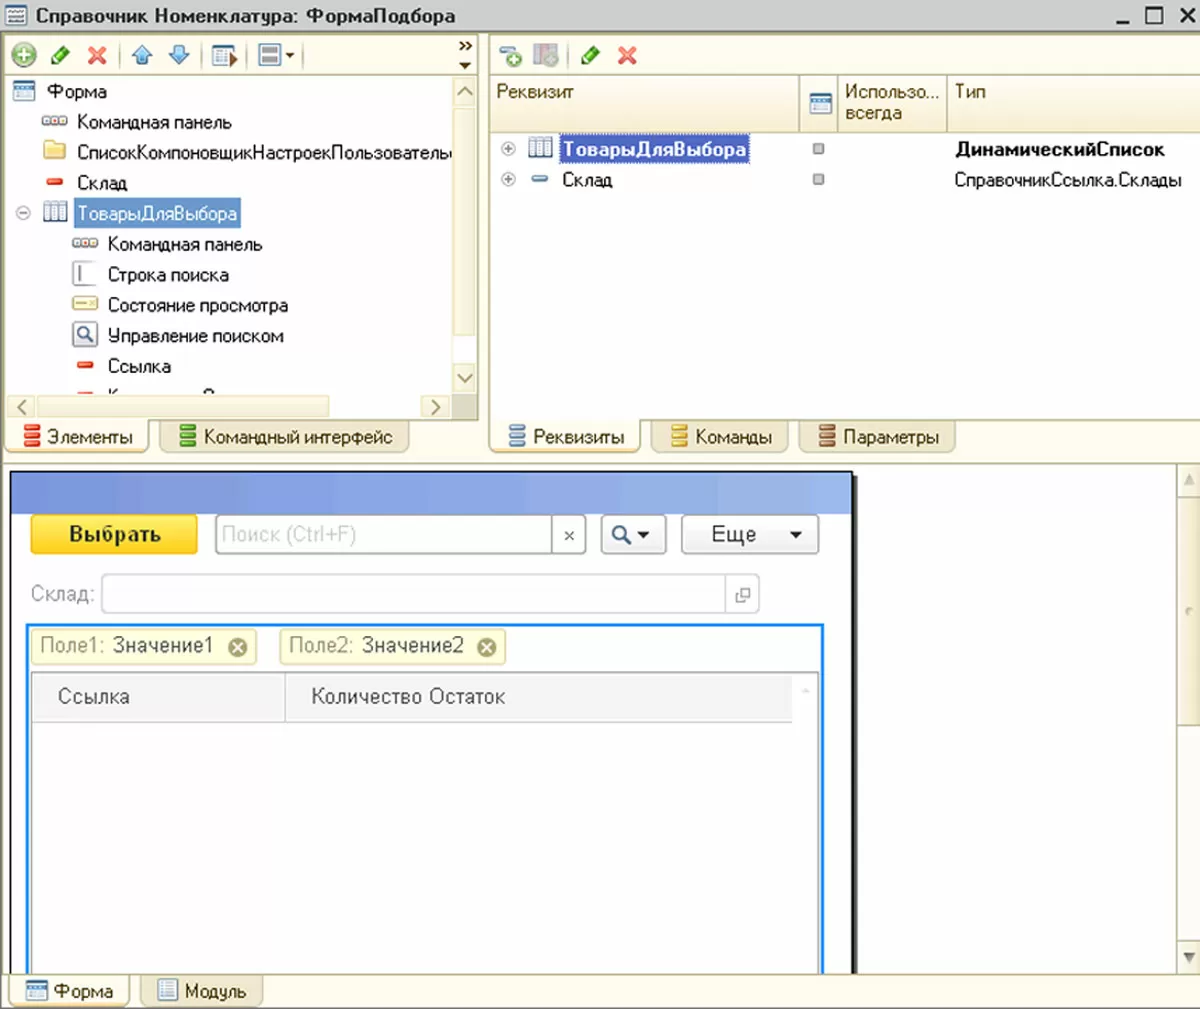Image resolution: width=1200 pixels, height=1009 pixels.
Task: Open the Команды tab
Action: (x=721, y=437)
